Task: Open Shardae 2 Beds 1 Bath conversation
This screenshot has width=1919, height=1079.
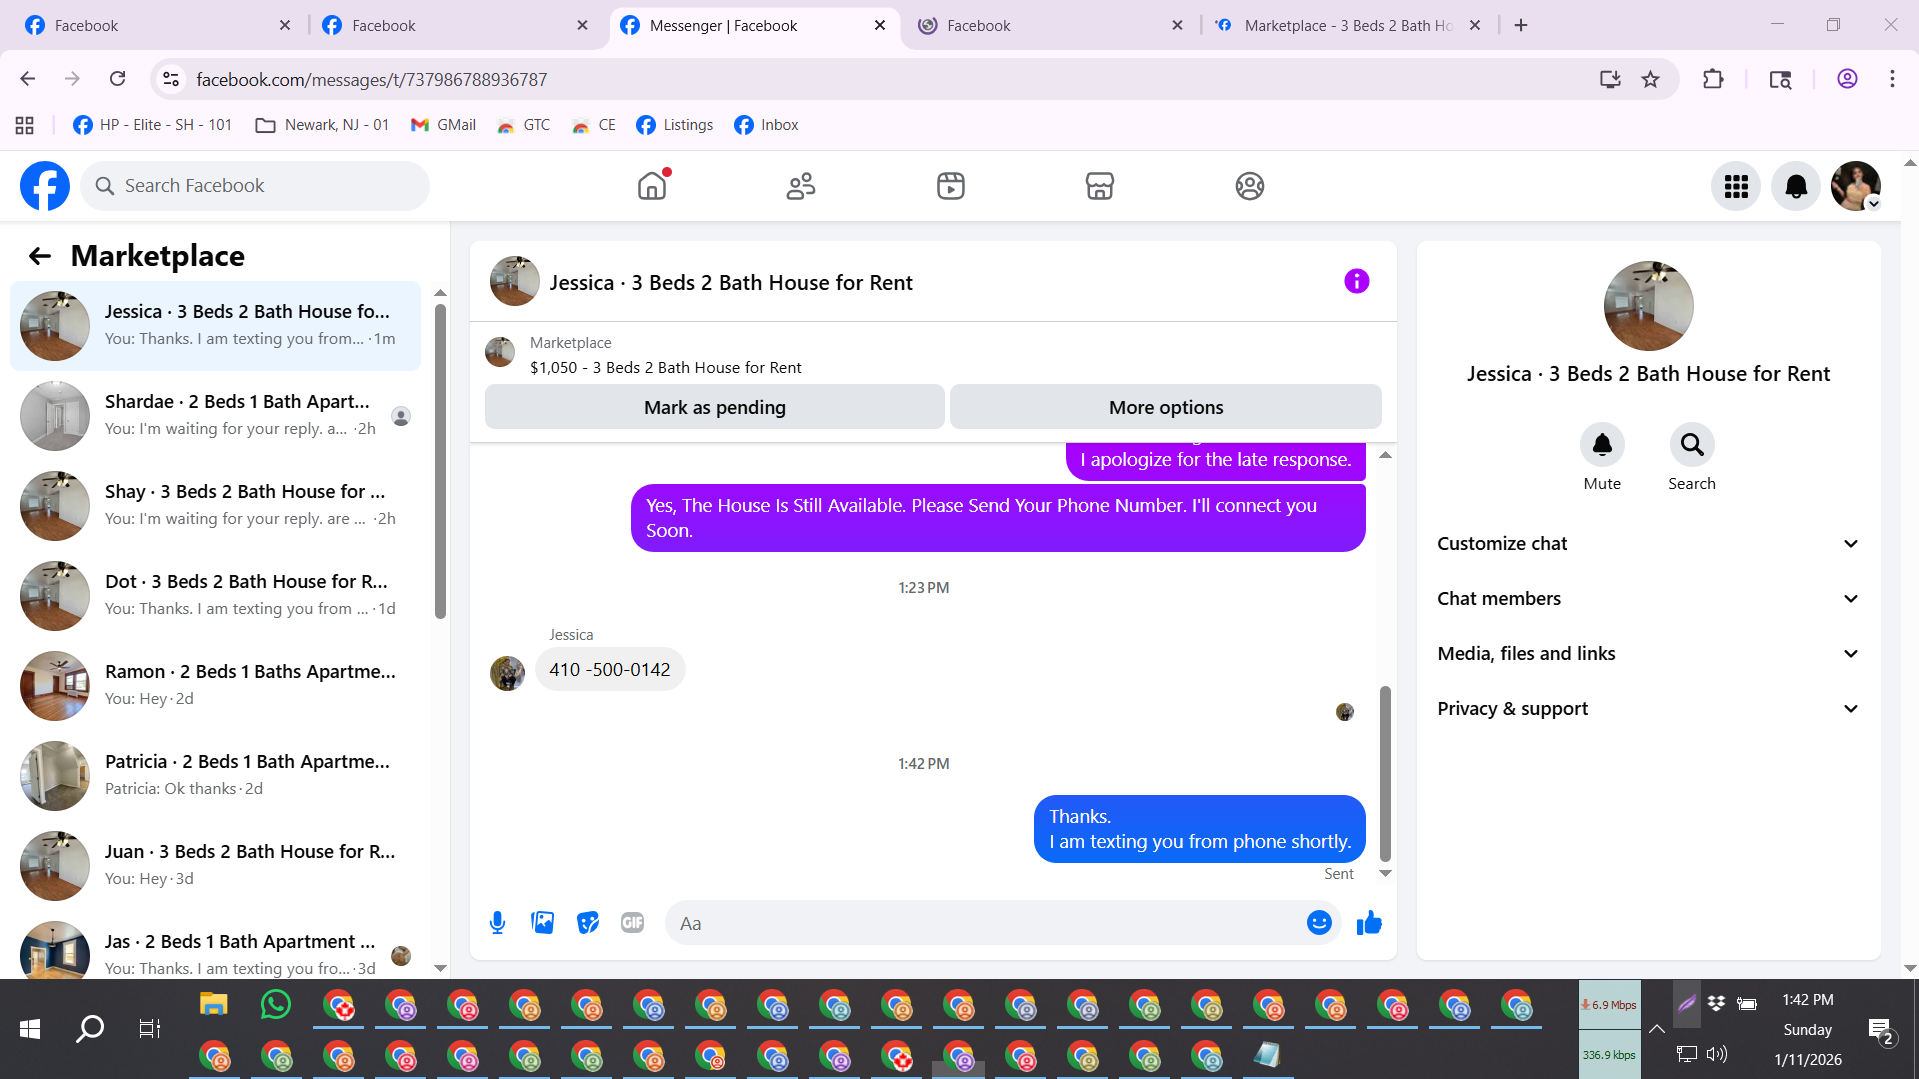Action: 216,416
